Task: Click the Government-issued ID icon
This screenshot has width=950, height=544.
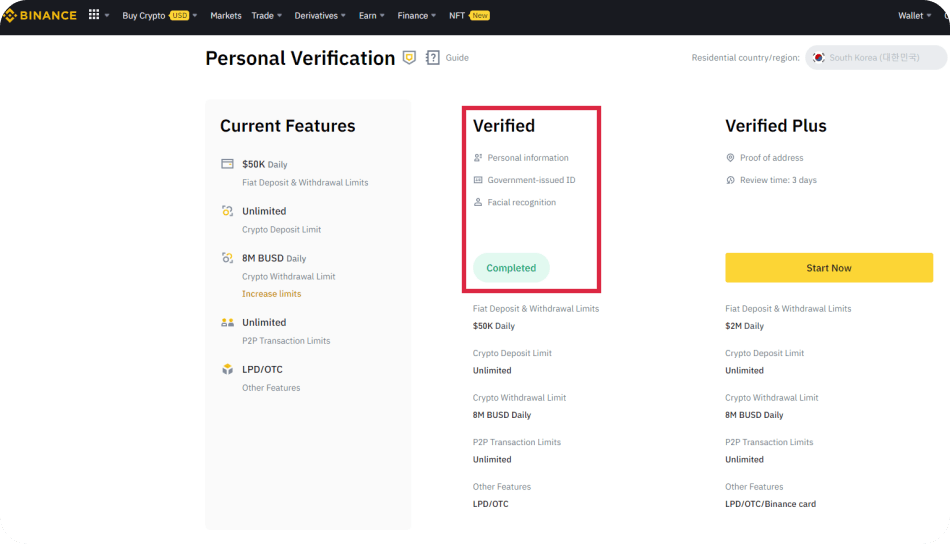Action: coord(478,180)
